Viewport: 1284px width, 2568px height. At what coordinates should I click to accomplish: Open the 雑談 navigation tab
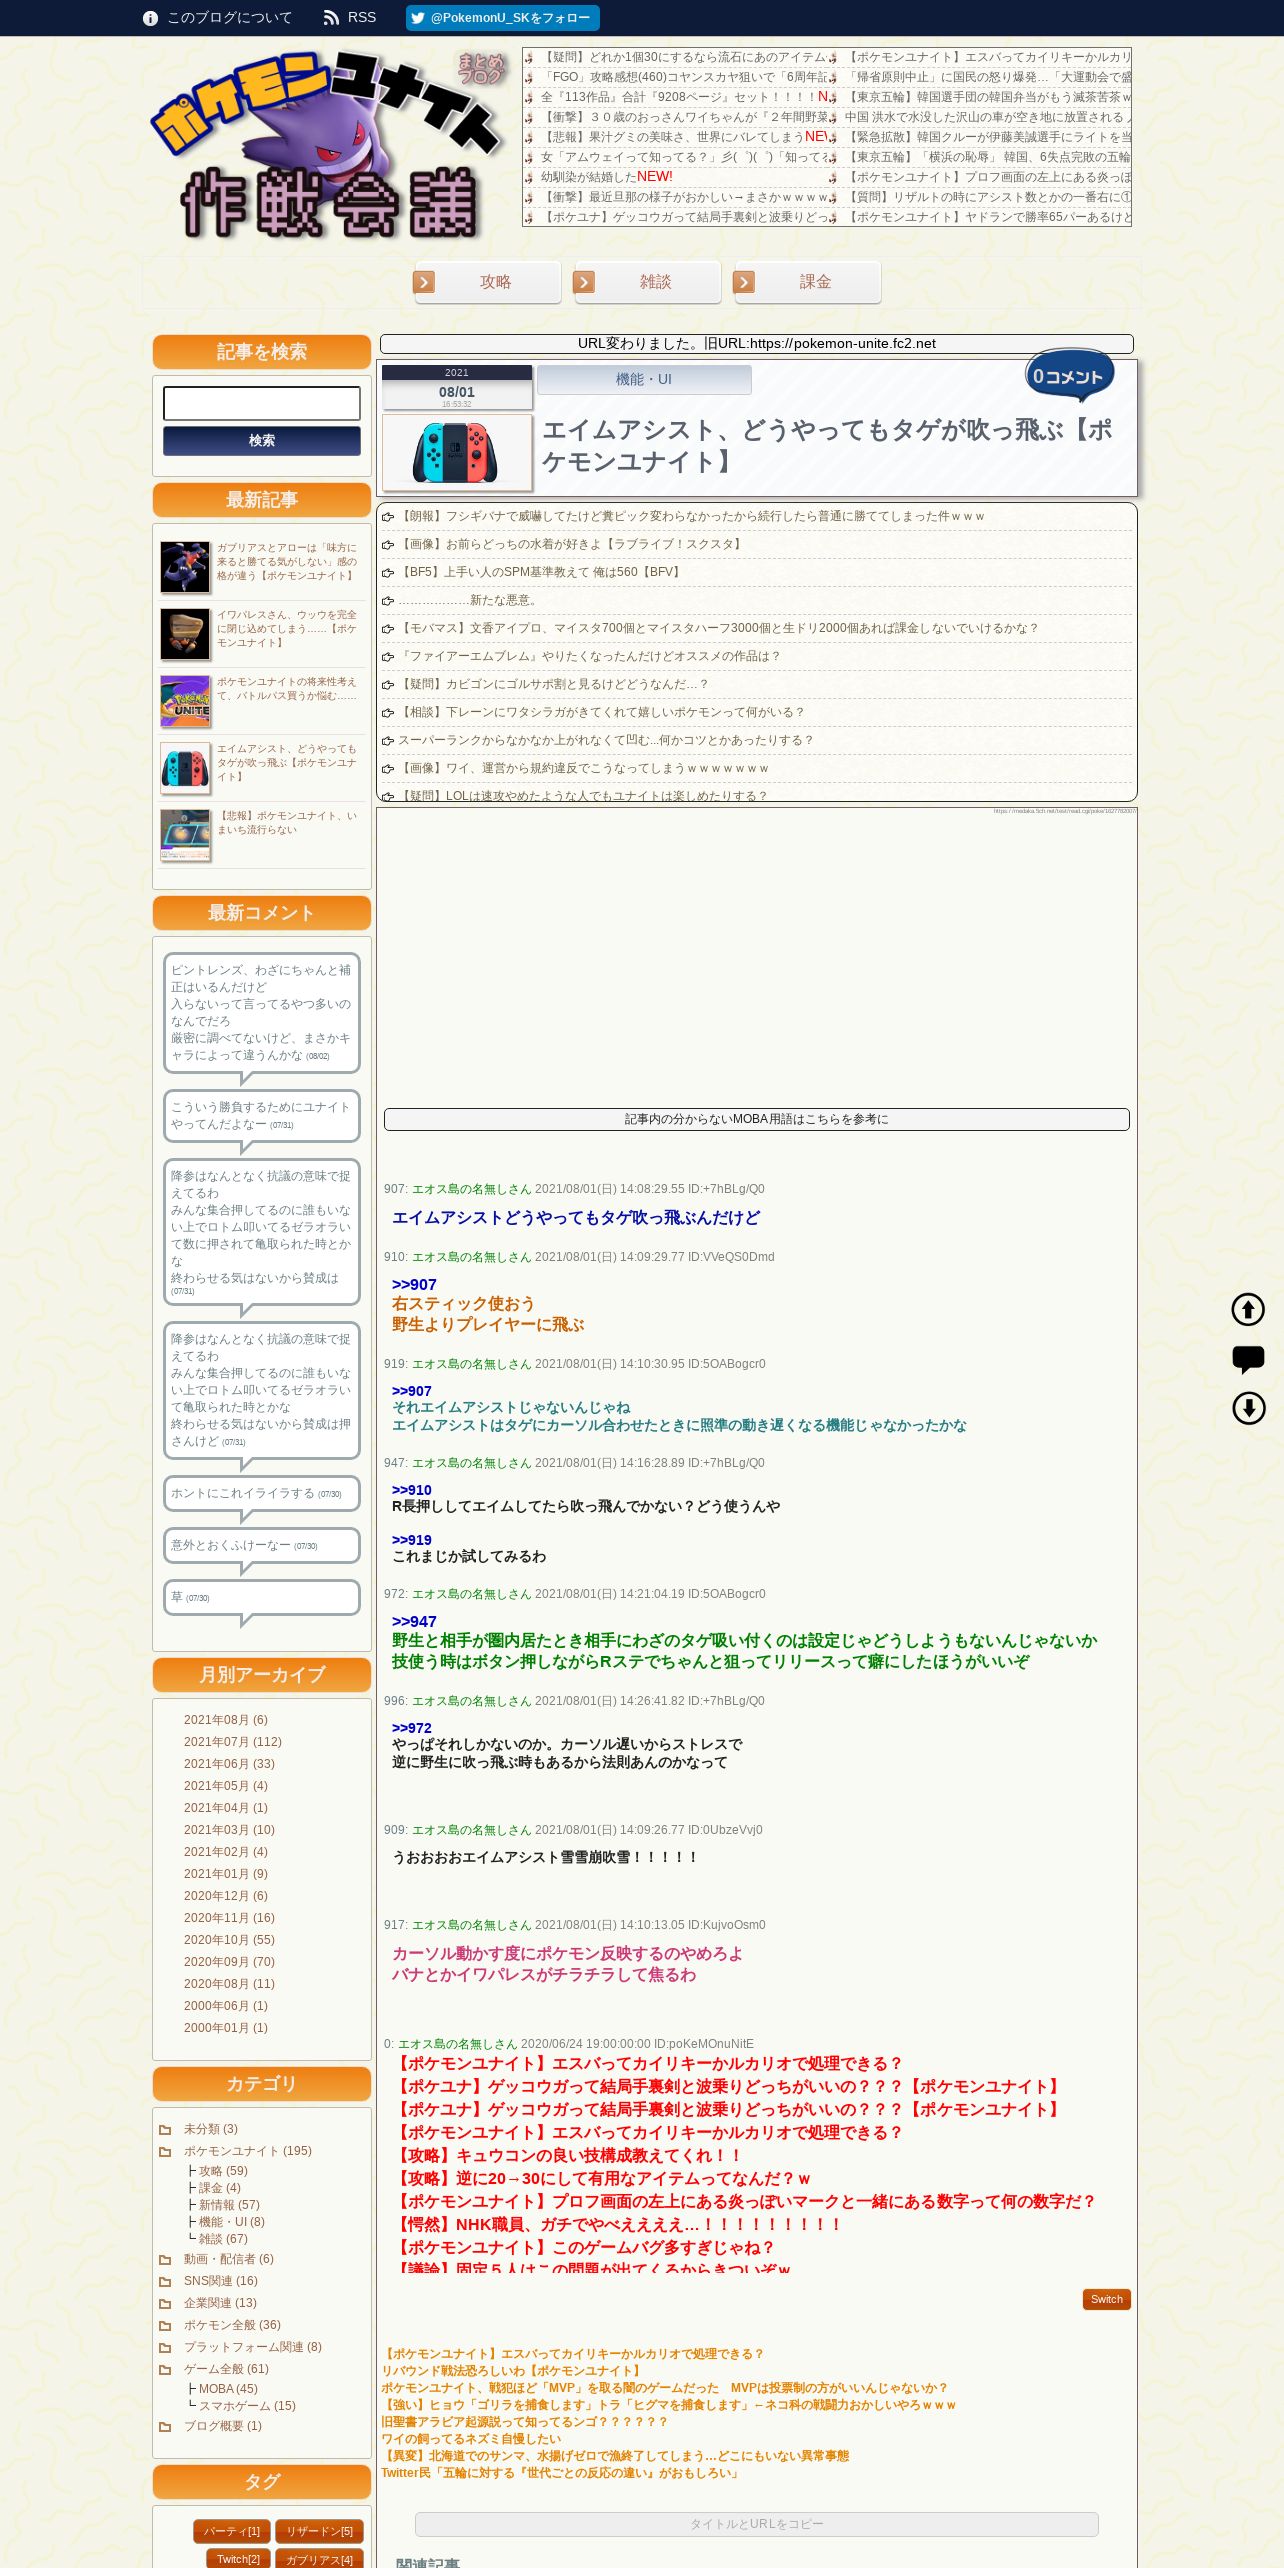pyautogui.click(x=647, y=282)
